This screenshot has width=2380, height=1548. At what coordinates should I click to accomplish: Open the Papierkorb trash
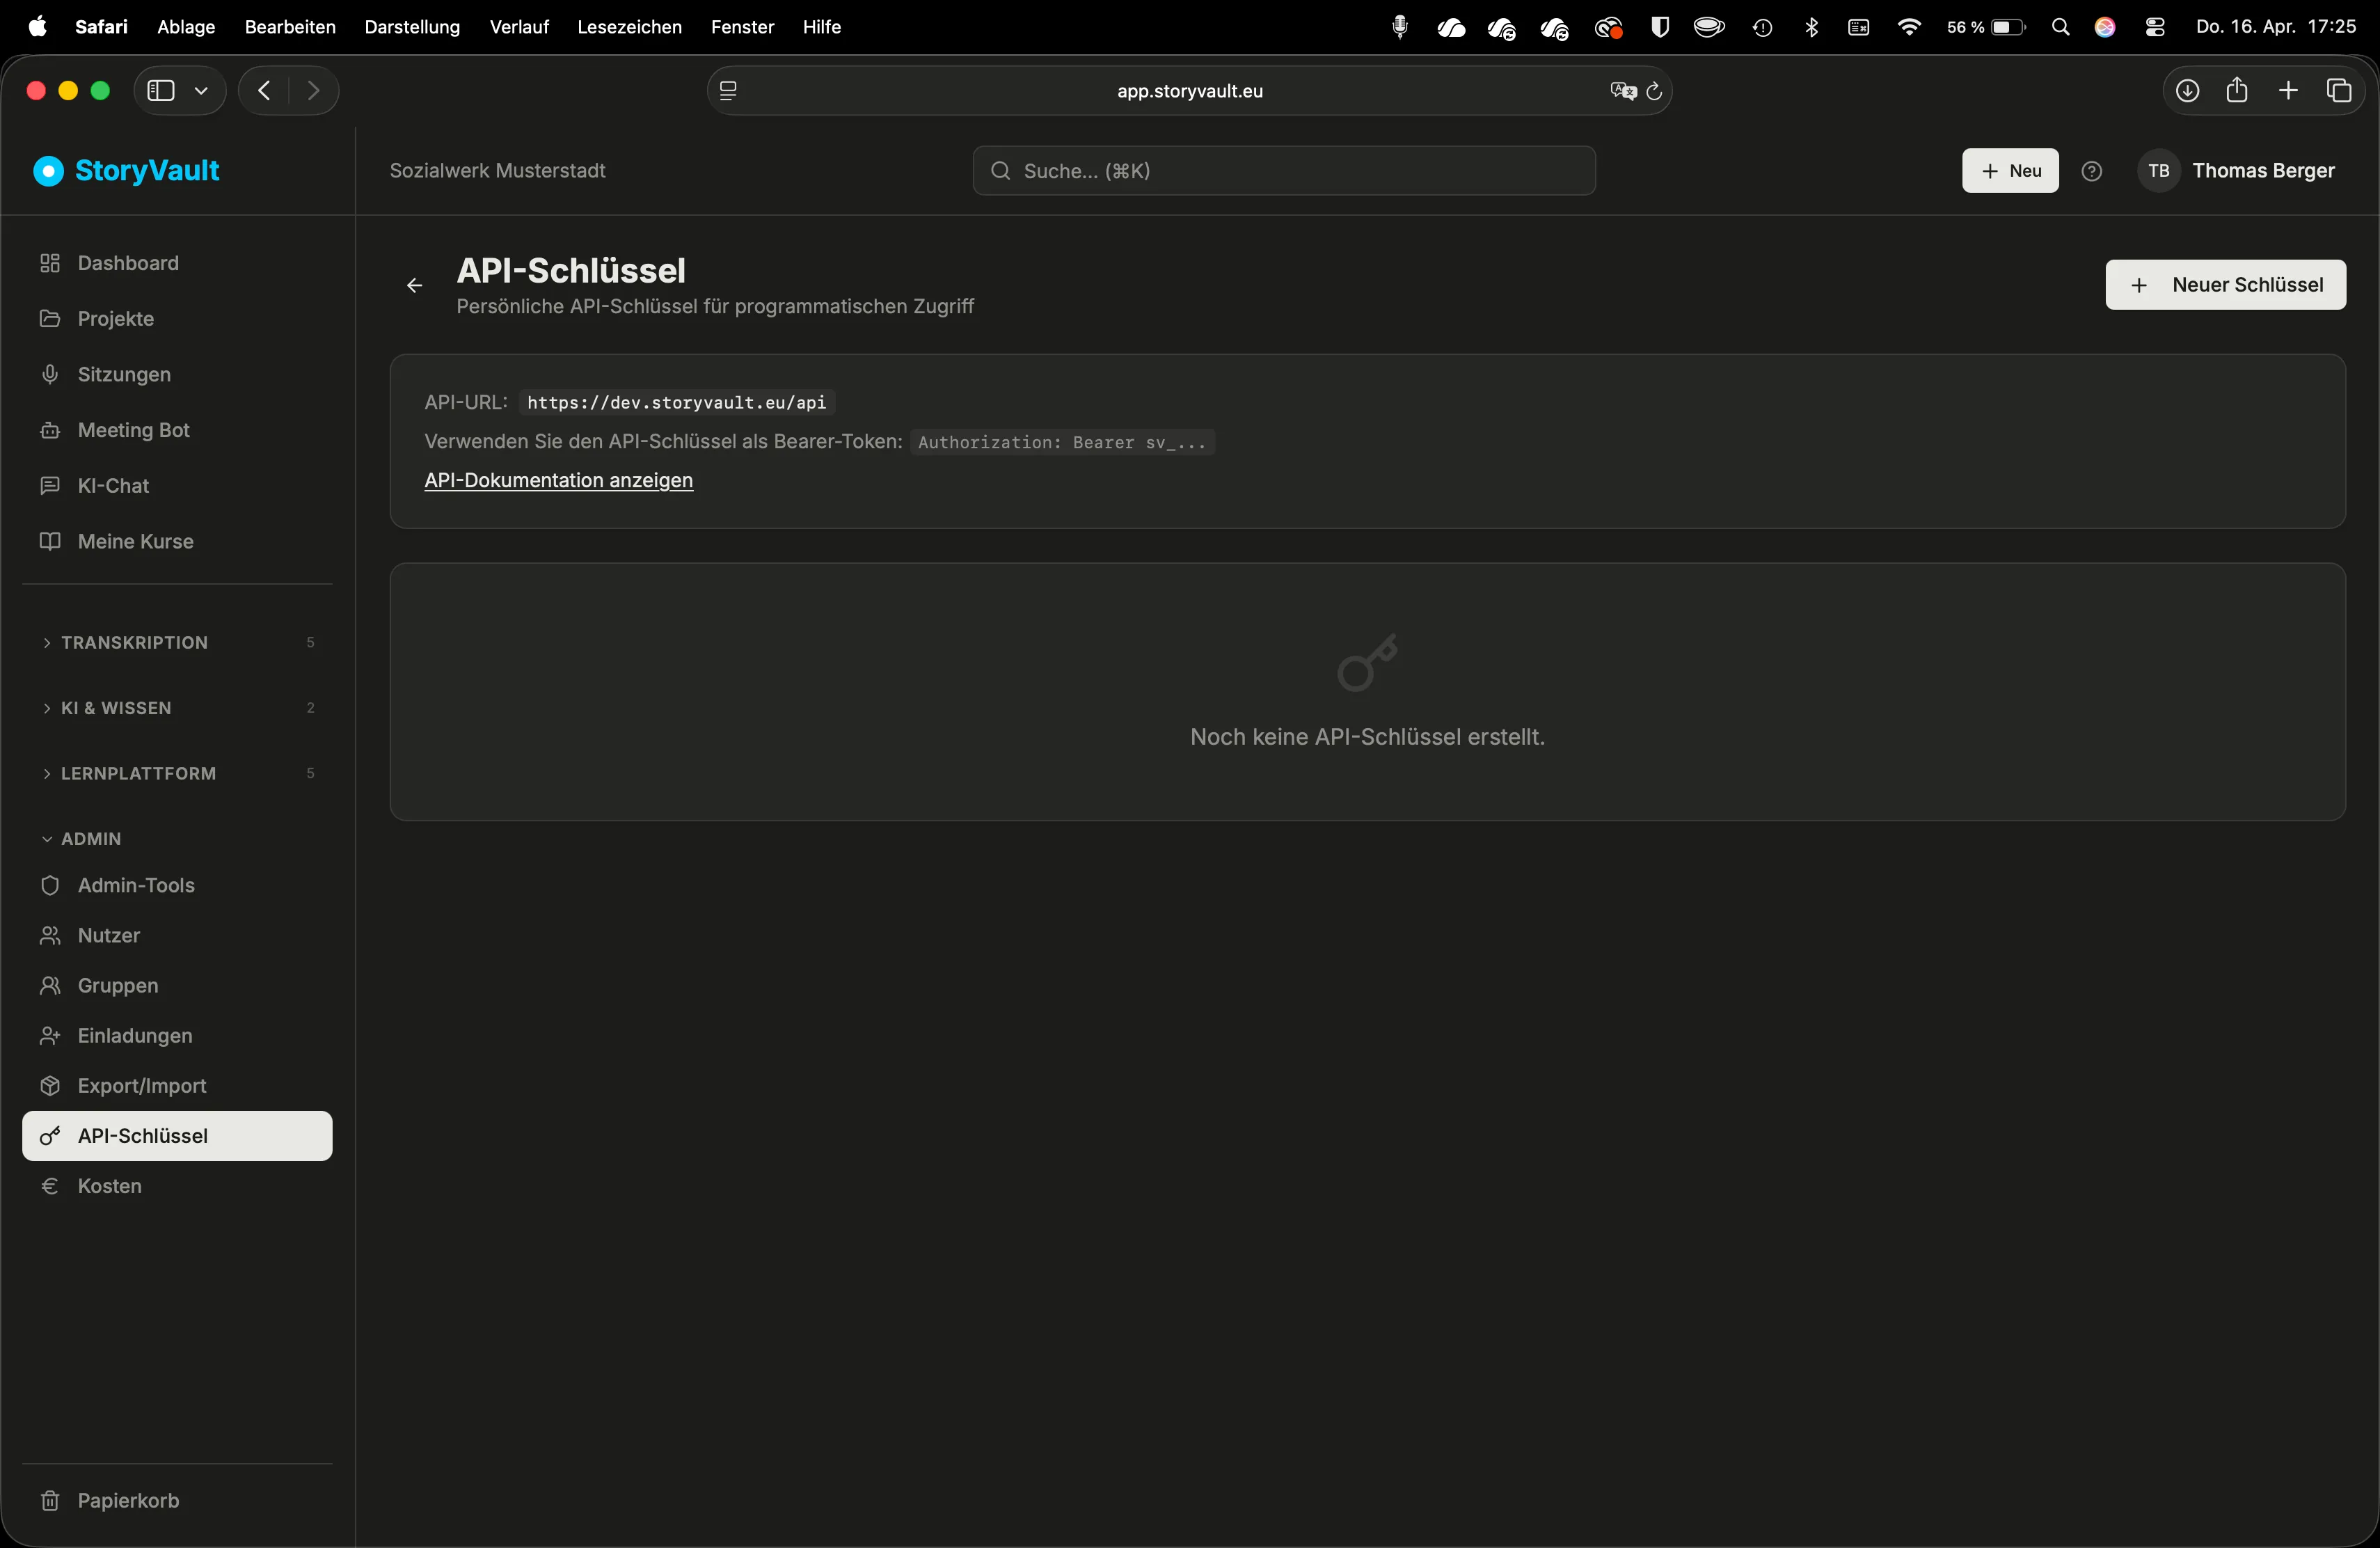pyautogui.click(x=177, y=1500)
